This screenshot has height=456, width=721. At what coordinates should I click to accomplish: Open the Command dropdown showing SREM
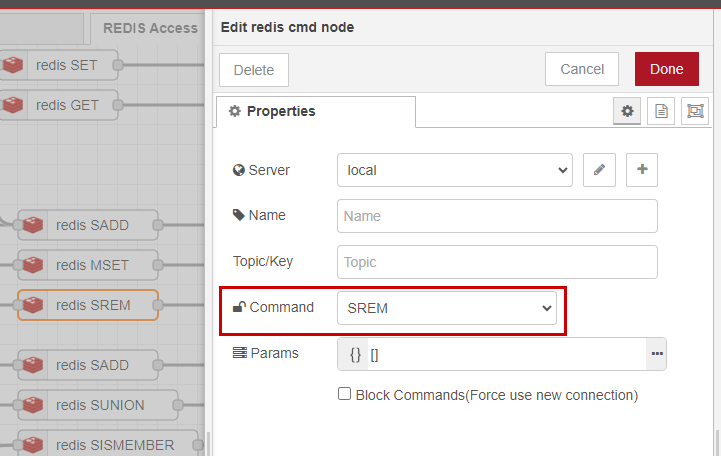pos(447,308)
